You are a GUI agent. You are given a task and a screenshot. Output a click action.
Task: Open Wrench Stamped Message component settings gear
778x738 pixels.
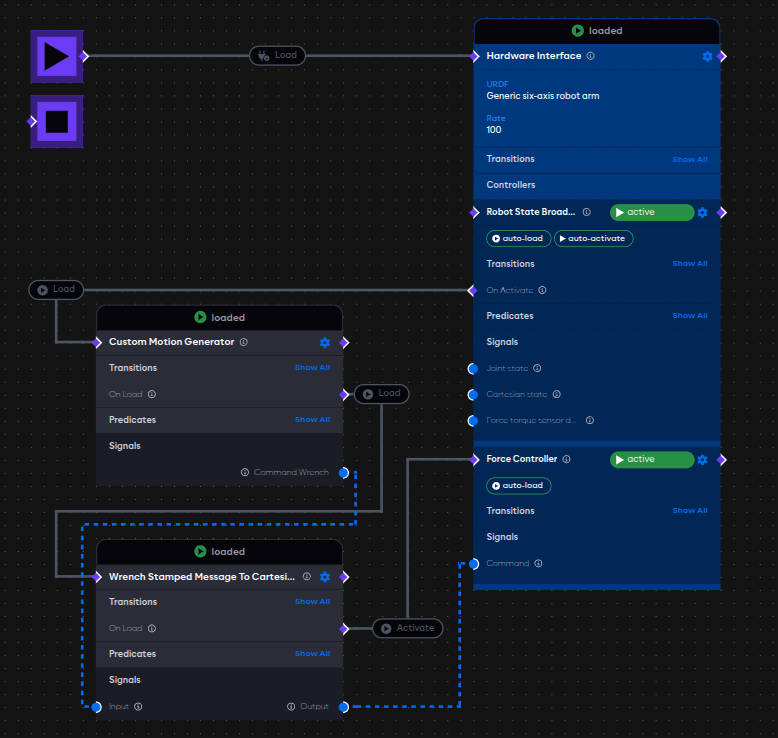(x=325, y=577)
